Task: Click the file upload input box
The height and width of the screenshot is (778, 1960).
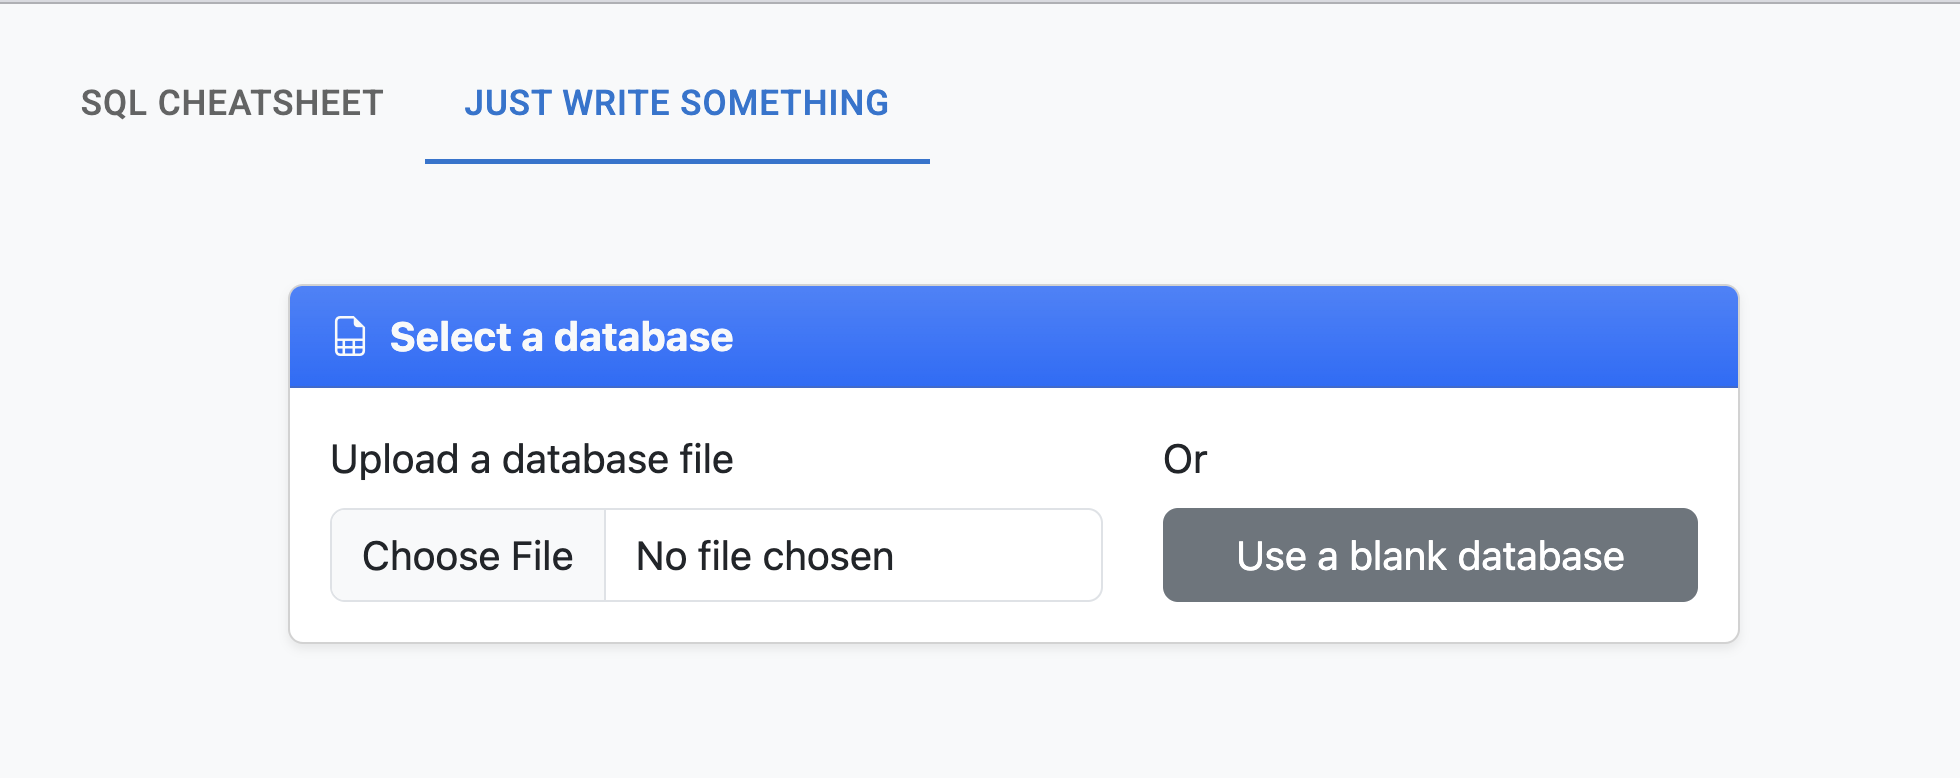Action: 716,555
